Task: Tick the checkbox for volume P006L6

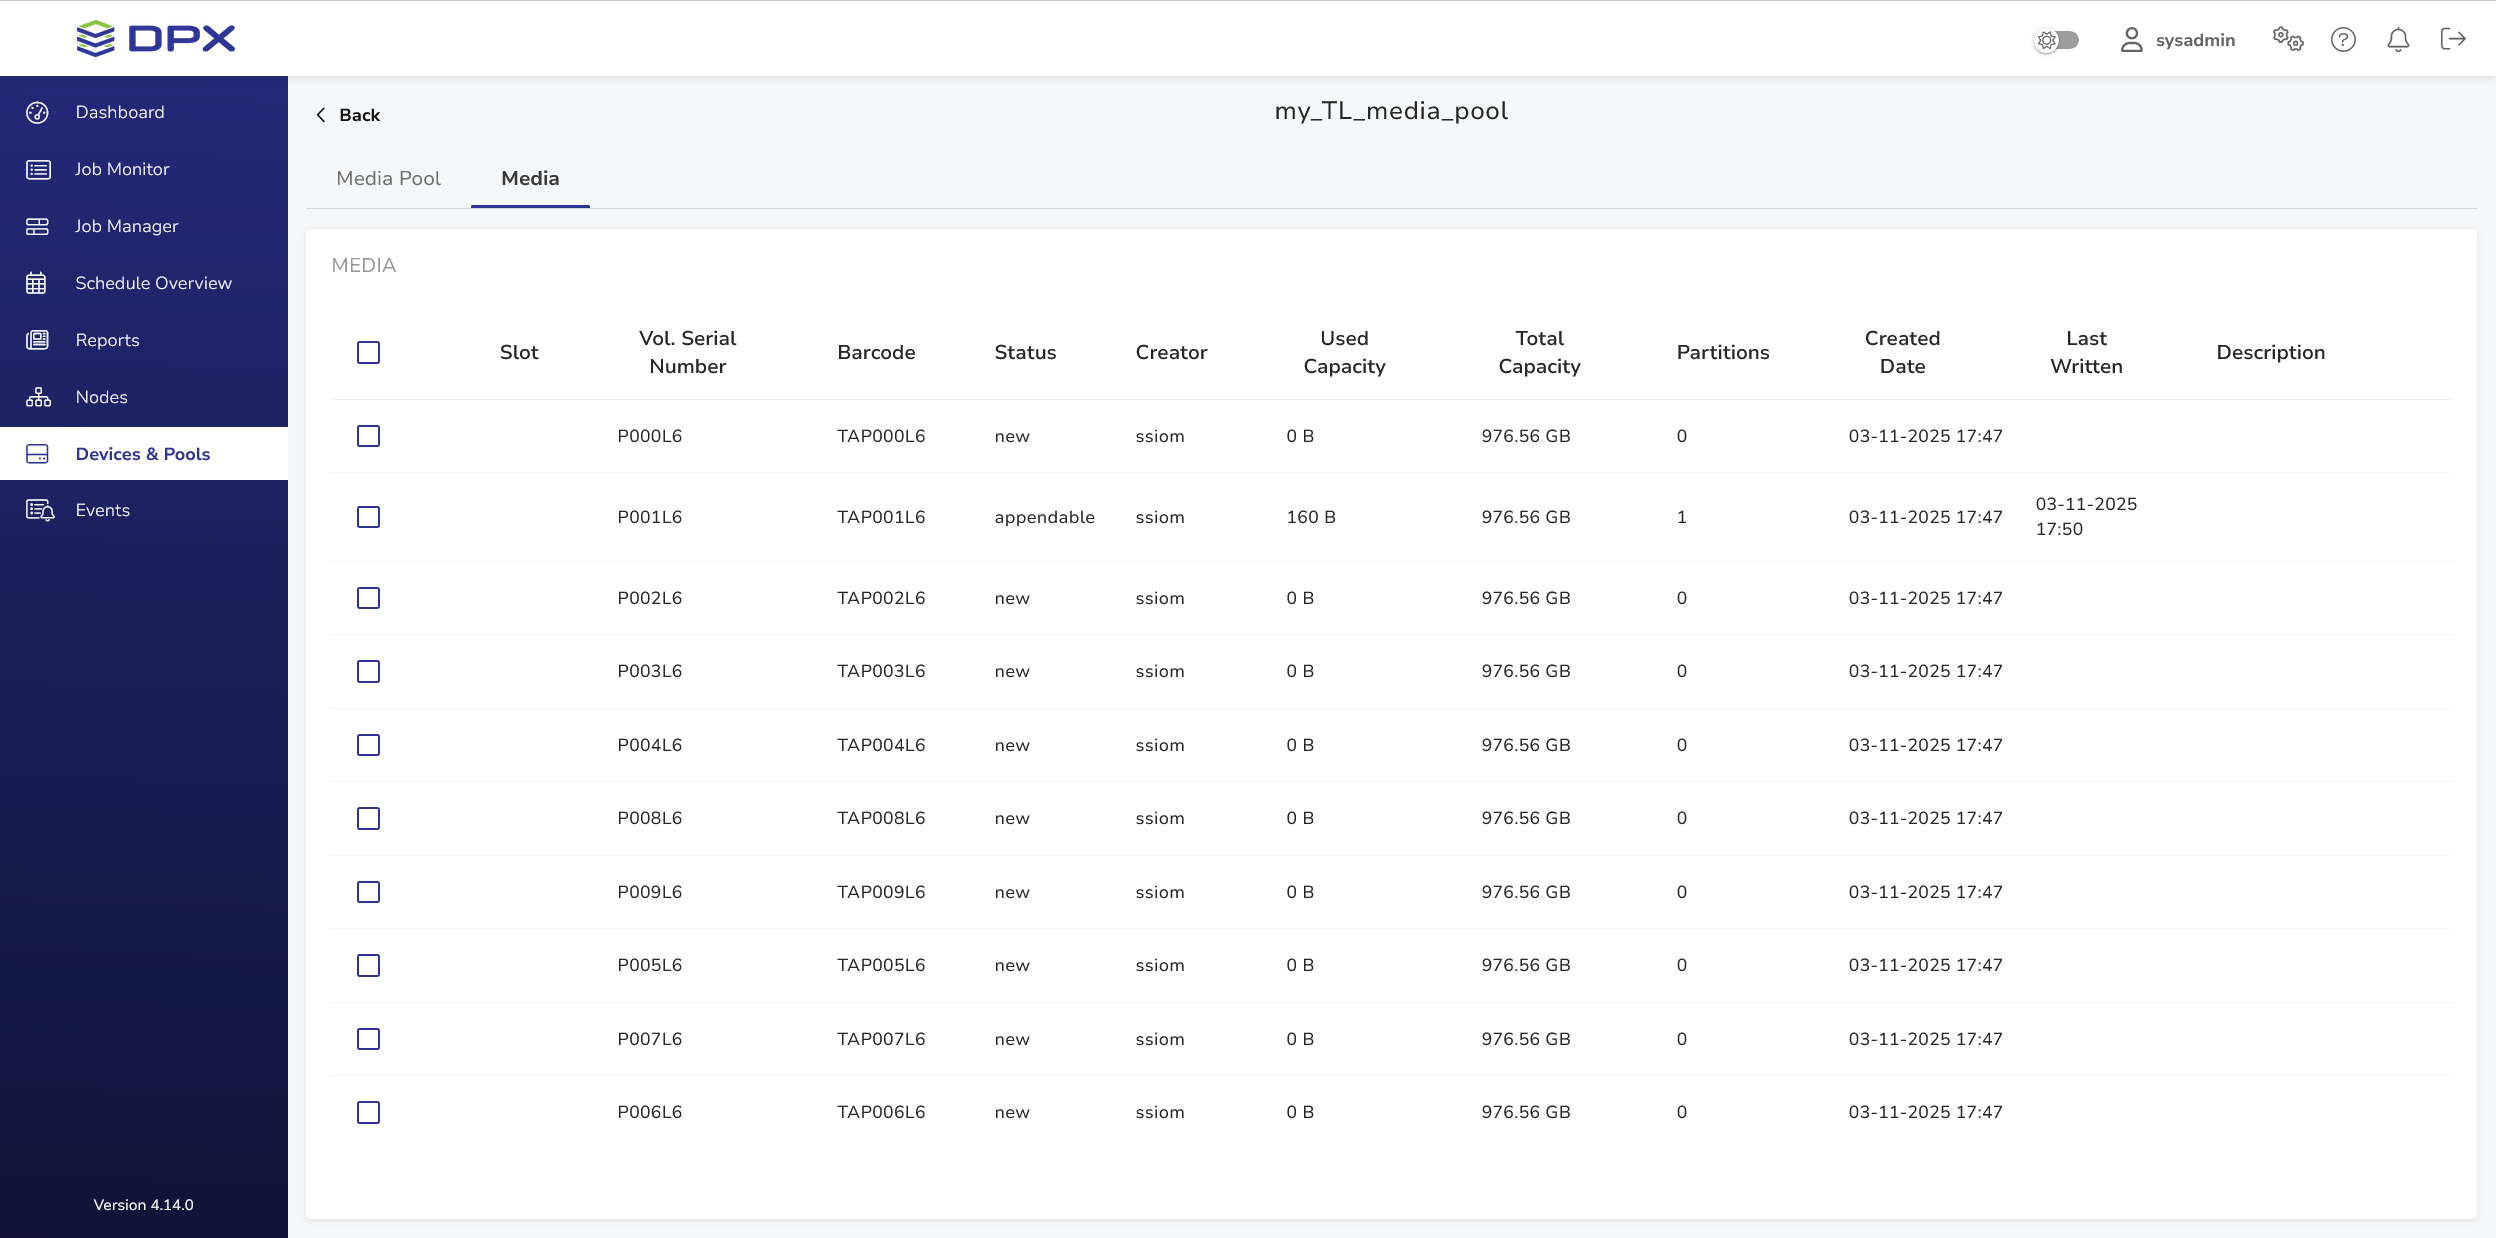Action: pyautogui.click(x=368, y=1112)
